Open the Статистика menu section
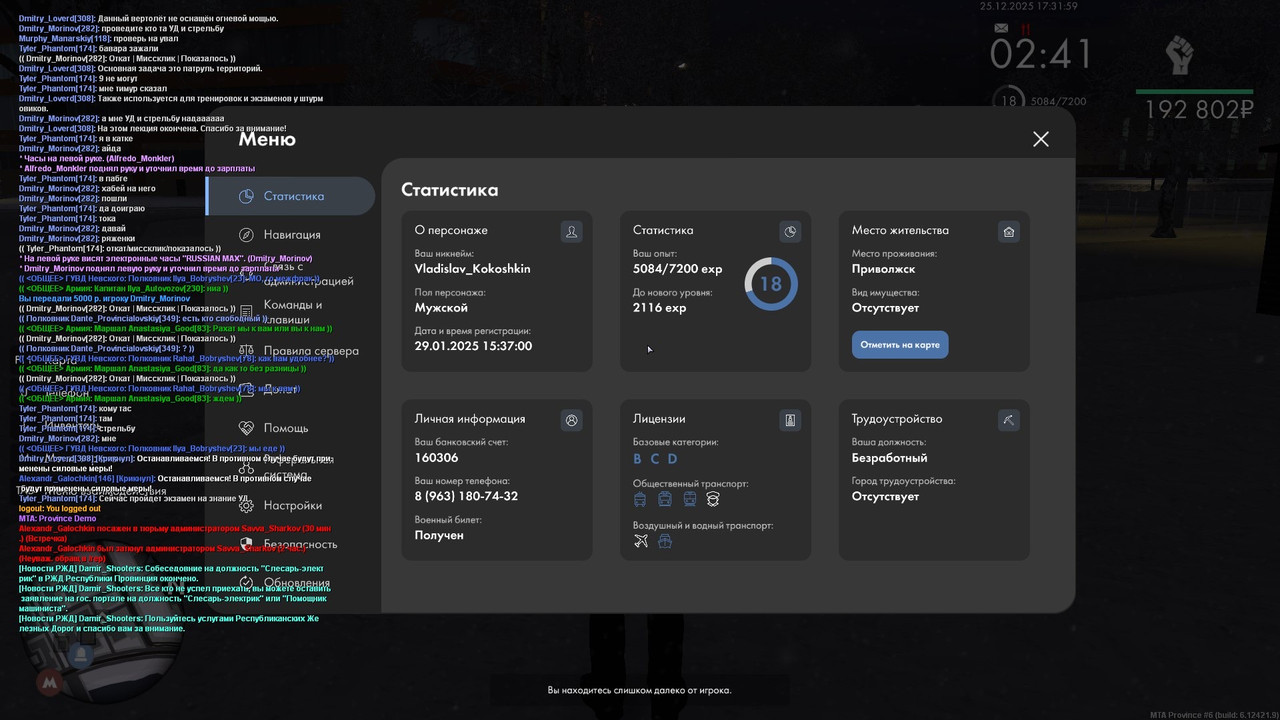 (x=290, y=196)
